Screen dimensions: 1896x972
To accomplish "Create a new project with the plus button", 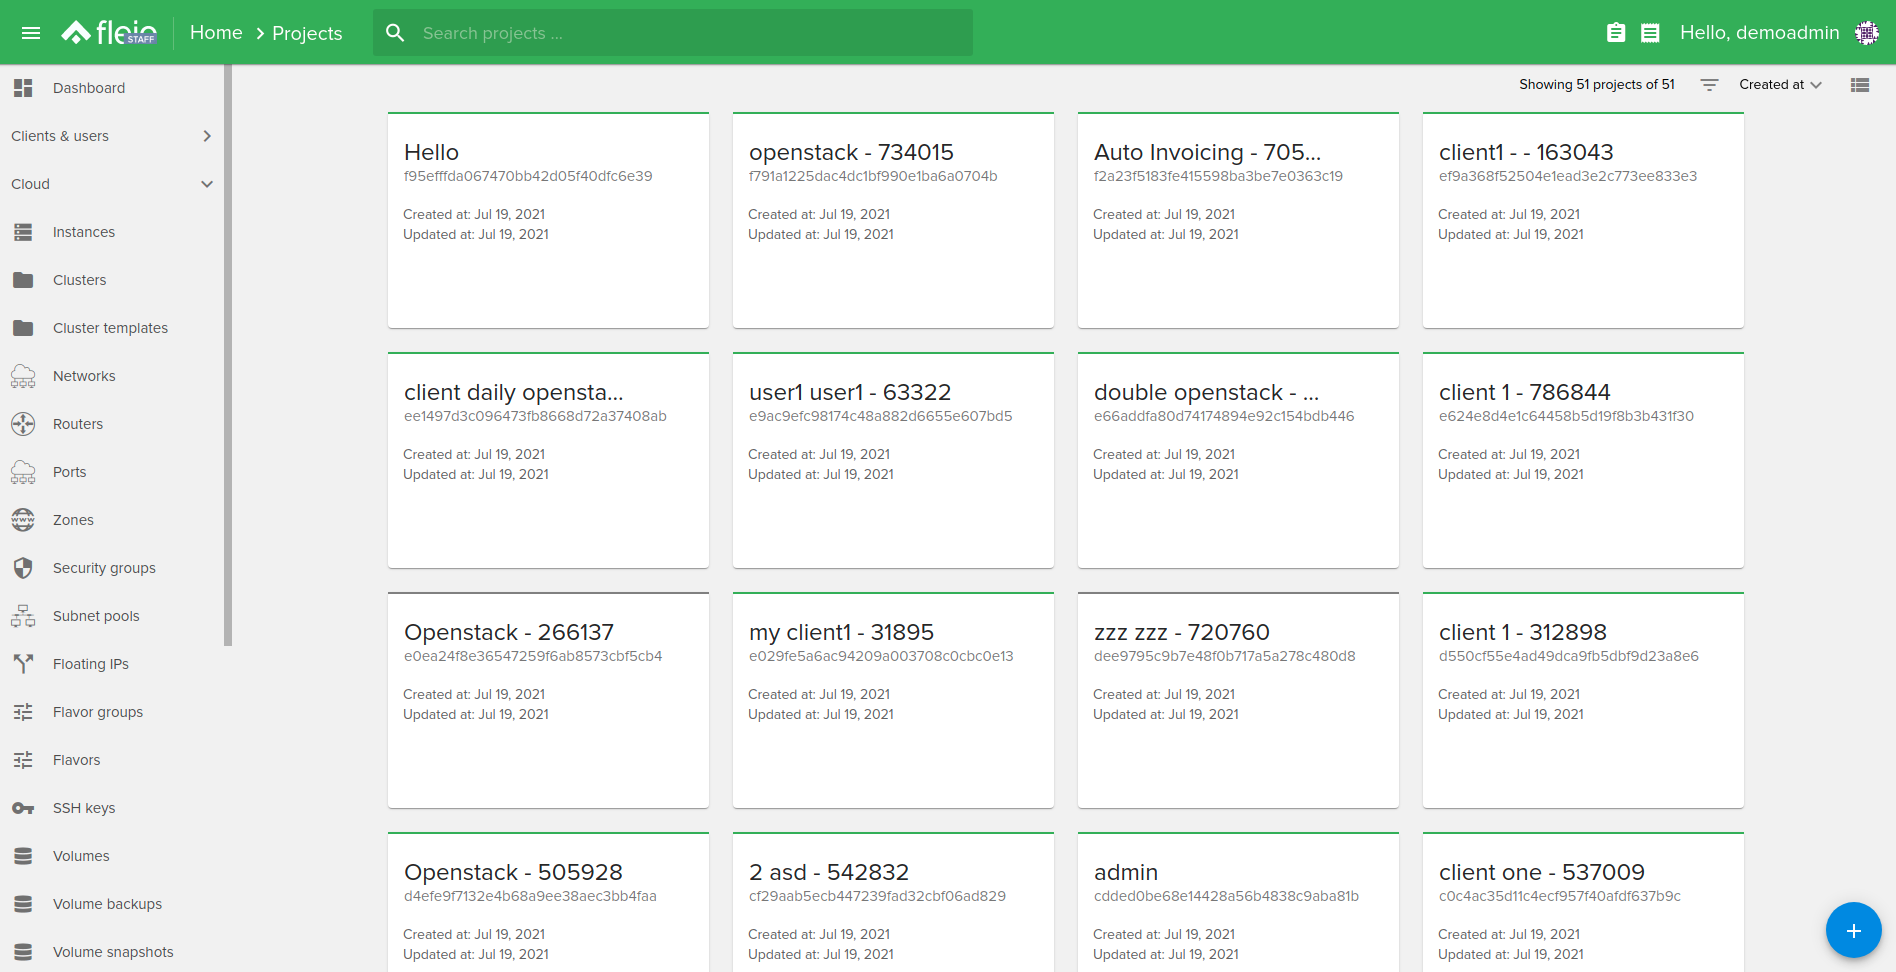I will point(1853,930).
